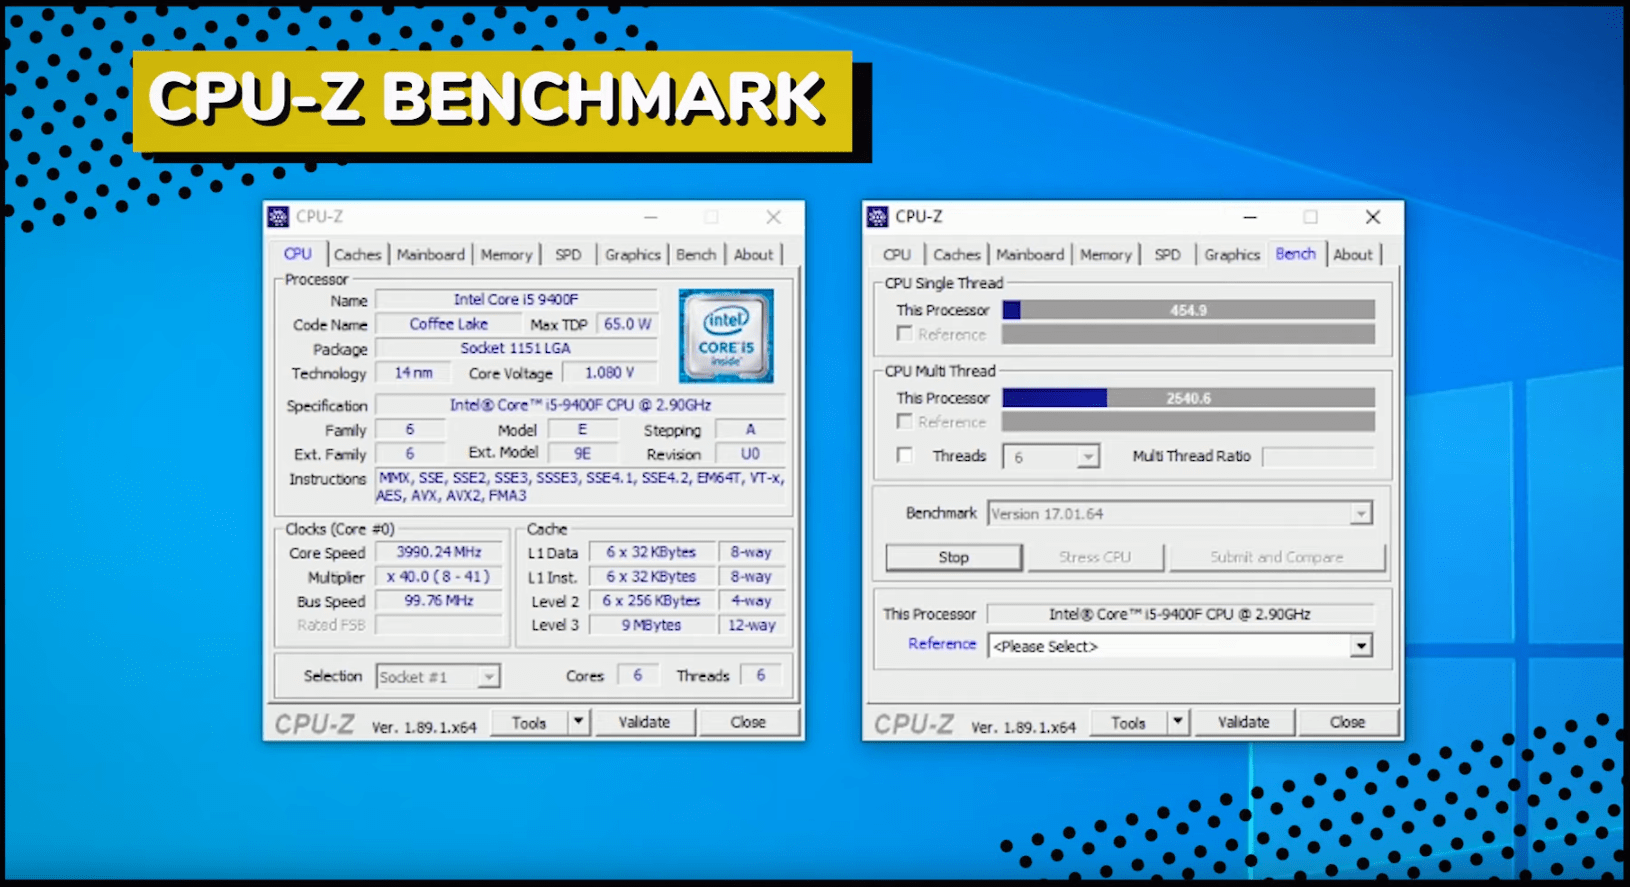1630x887 pixels.
Task: Click Close button in left window
Action: point(748,722)
